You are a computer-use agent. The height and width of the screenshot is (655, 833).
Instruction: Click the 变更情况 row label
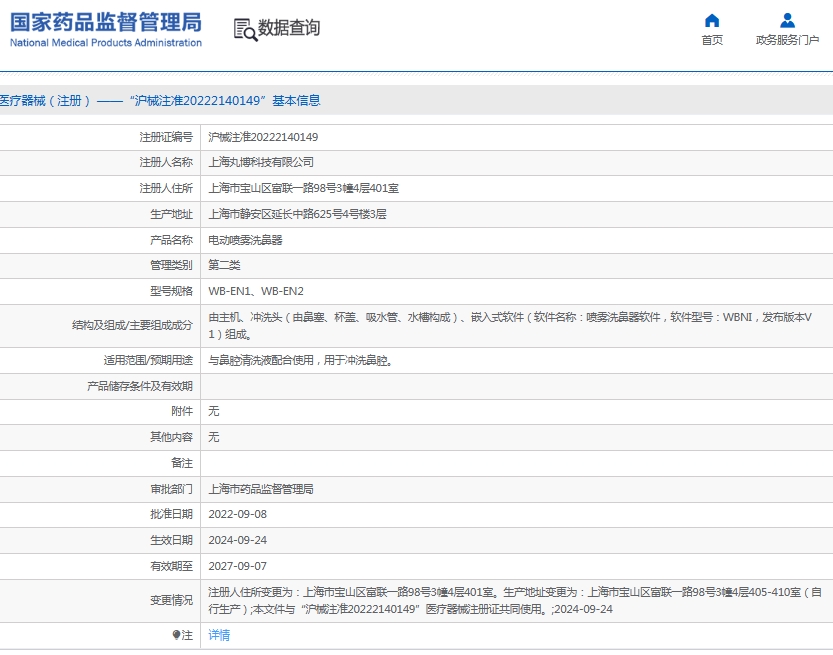pos(171,600)
